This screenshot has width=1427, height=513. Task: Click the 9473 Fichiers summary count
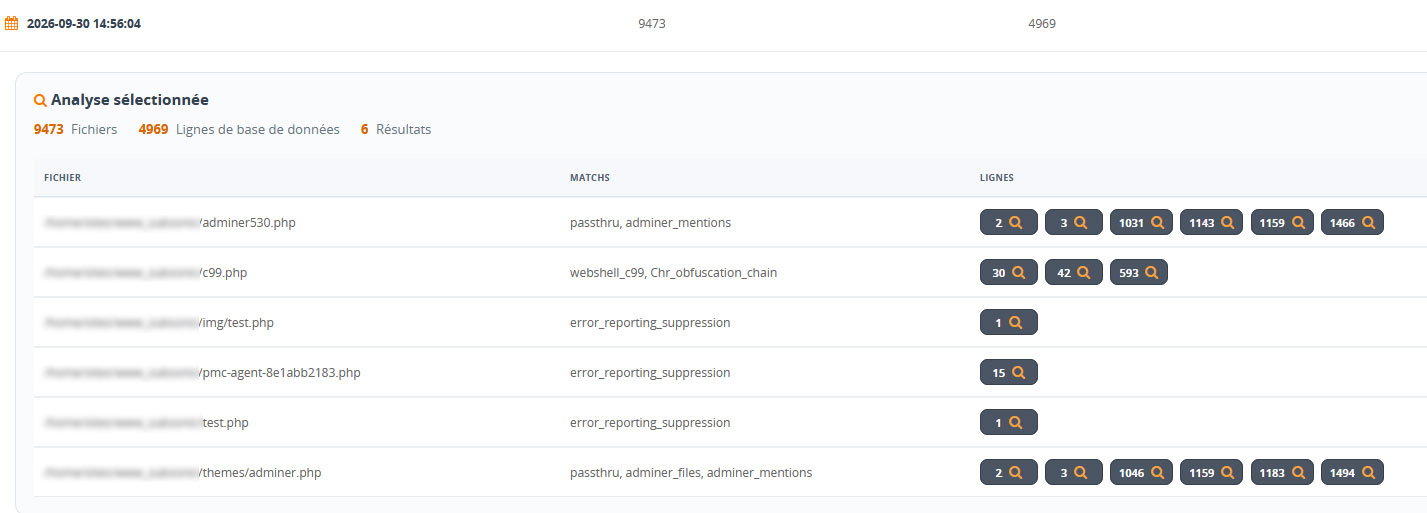[x=75, y=129]
